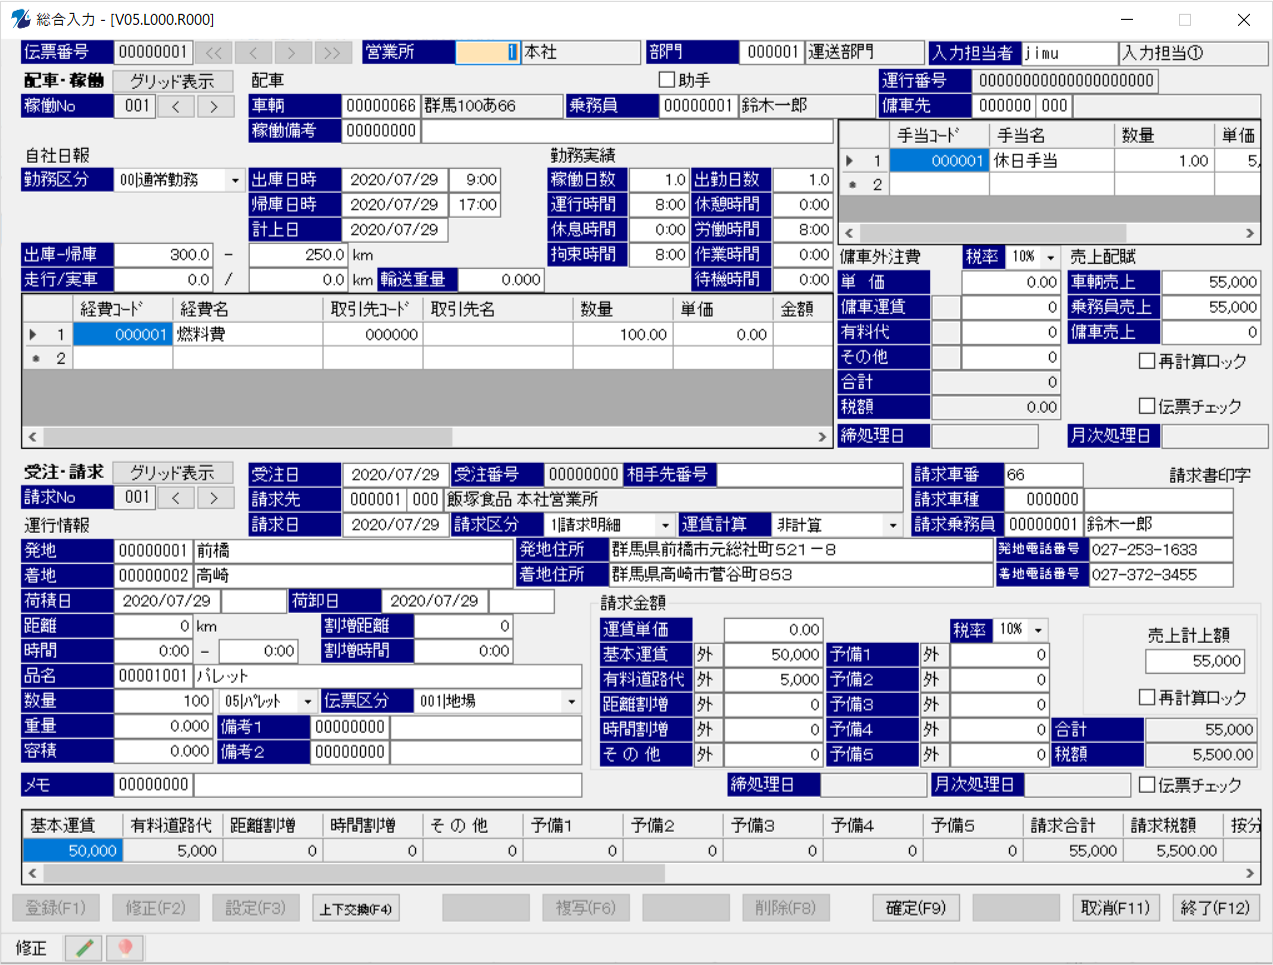This screenshot has height=965, width=1273.
Task: Click the left scroll arrow of the 手当 grid
Action: point(849,233)
